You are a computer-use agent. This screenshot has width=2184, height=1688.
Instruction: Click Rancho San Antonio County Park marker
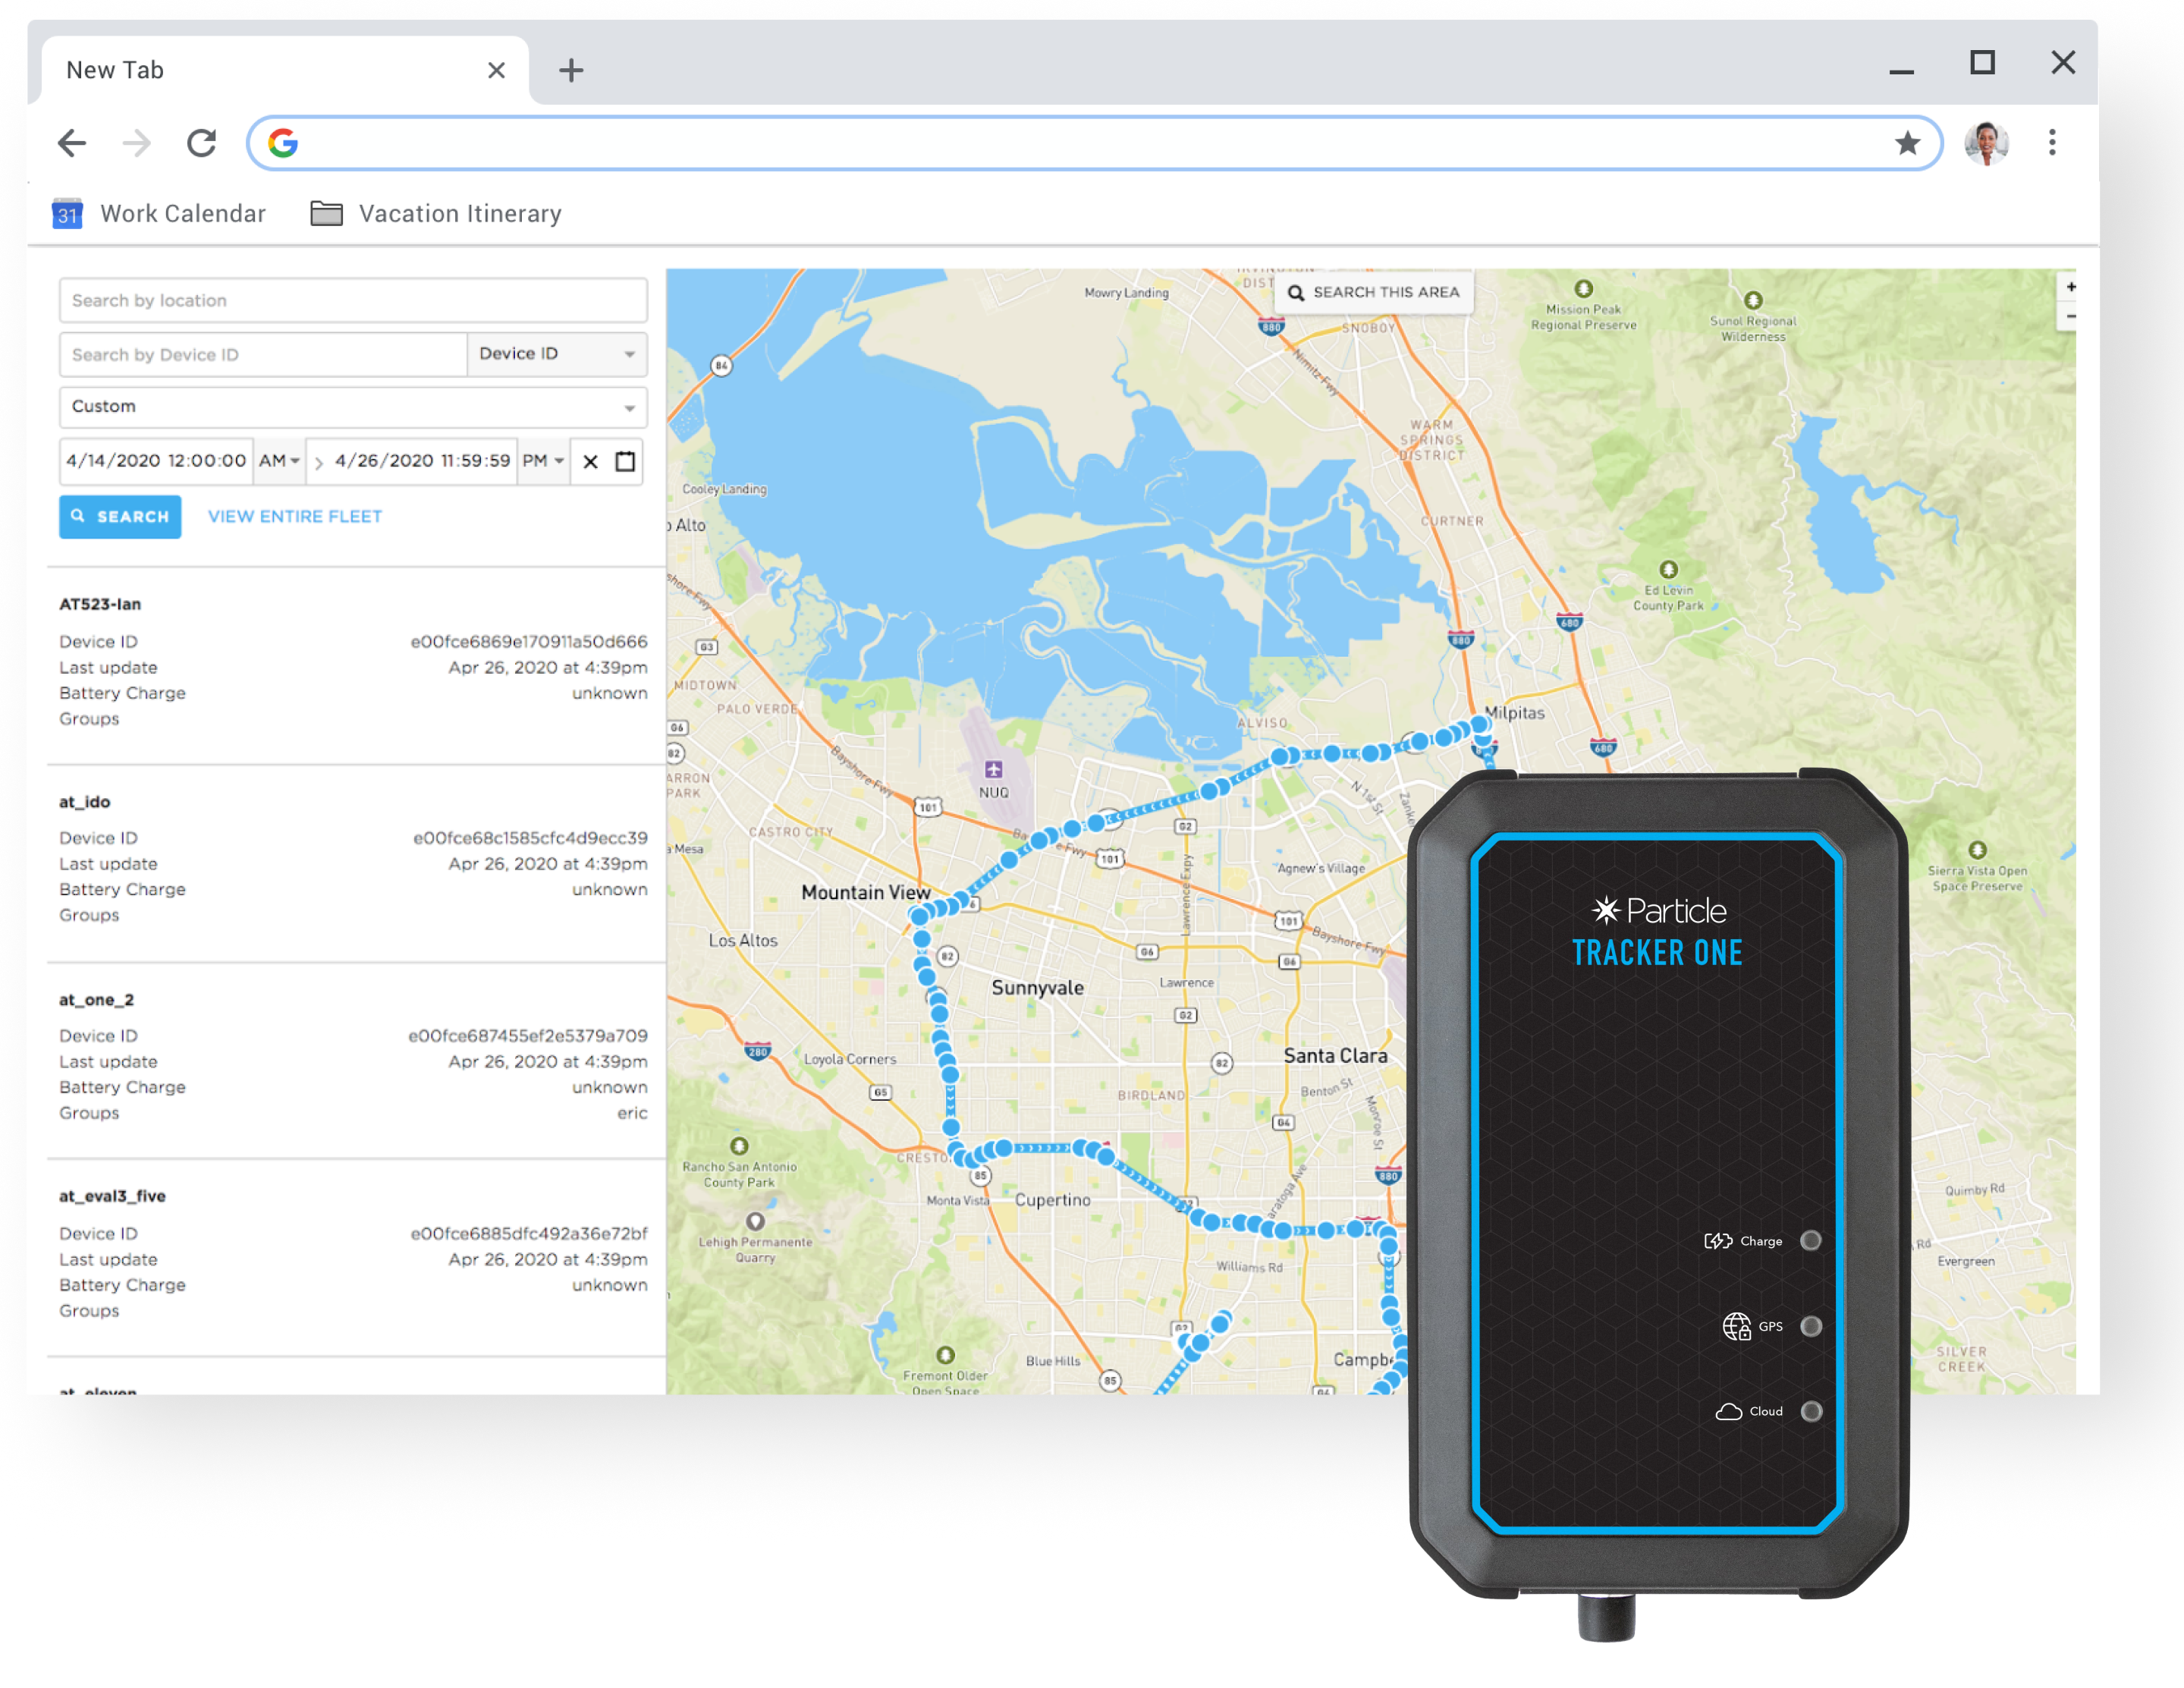click(x=739, y=1146)
